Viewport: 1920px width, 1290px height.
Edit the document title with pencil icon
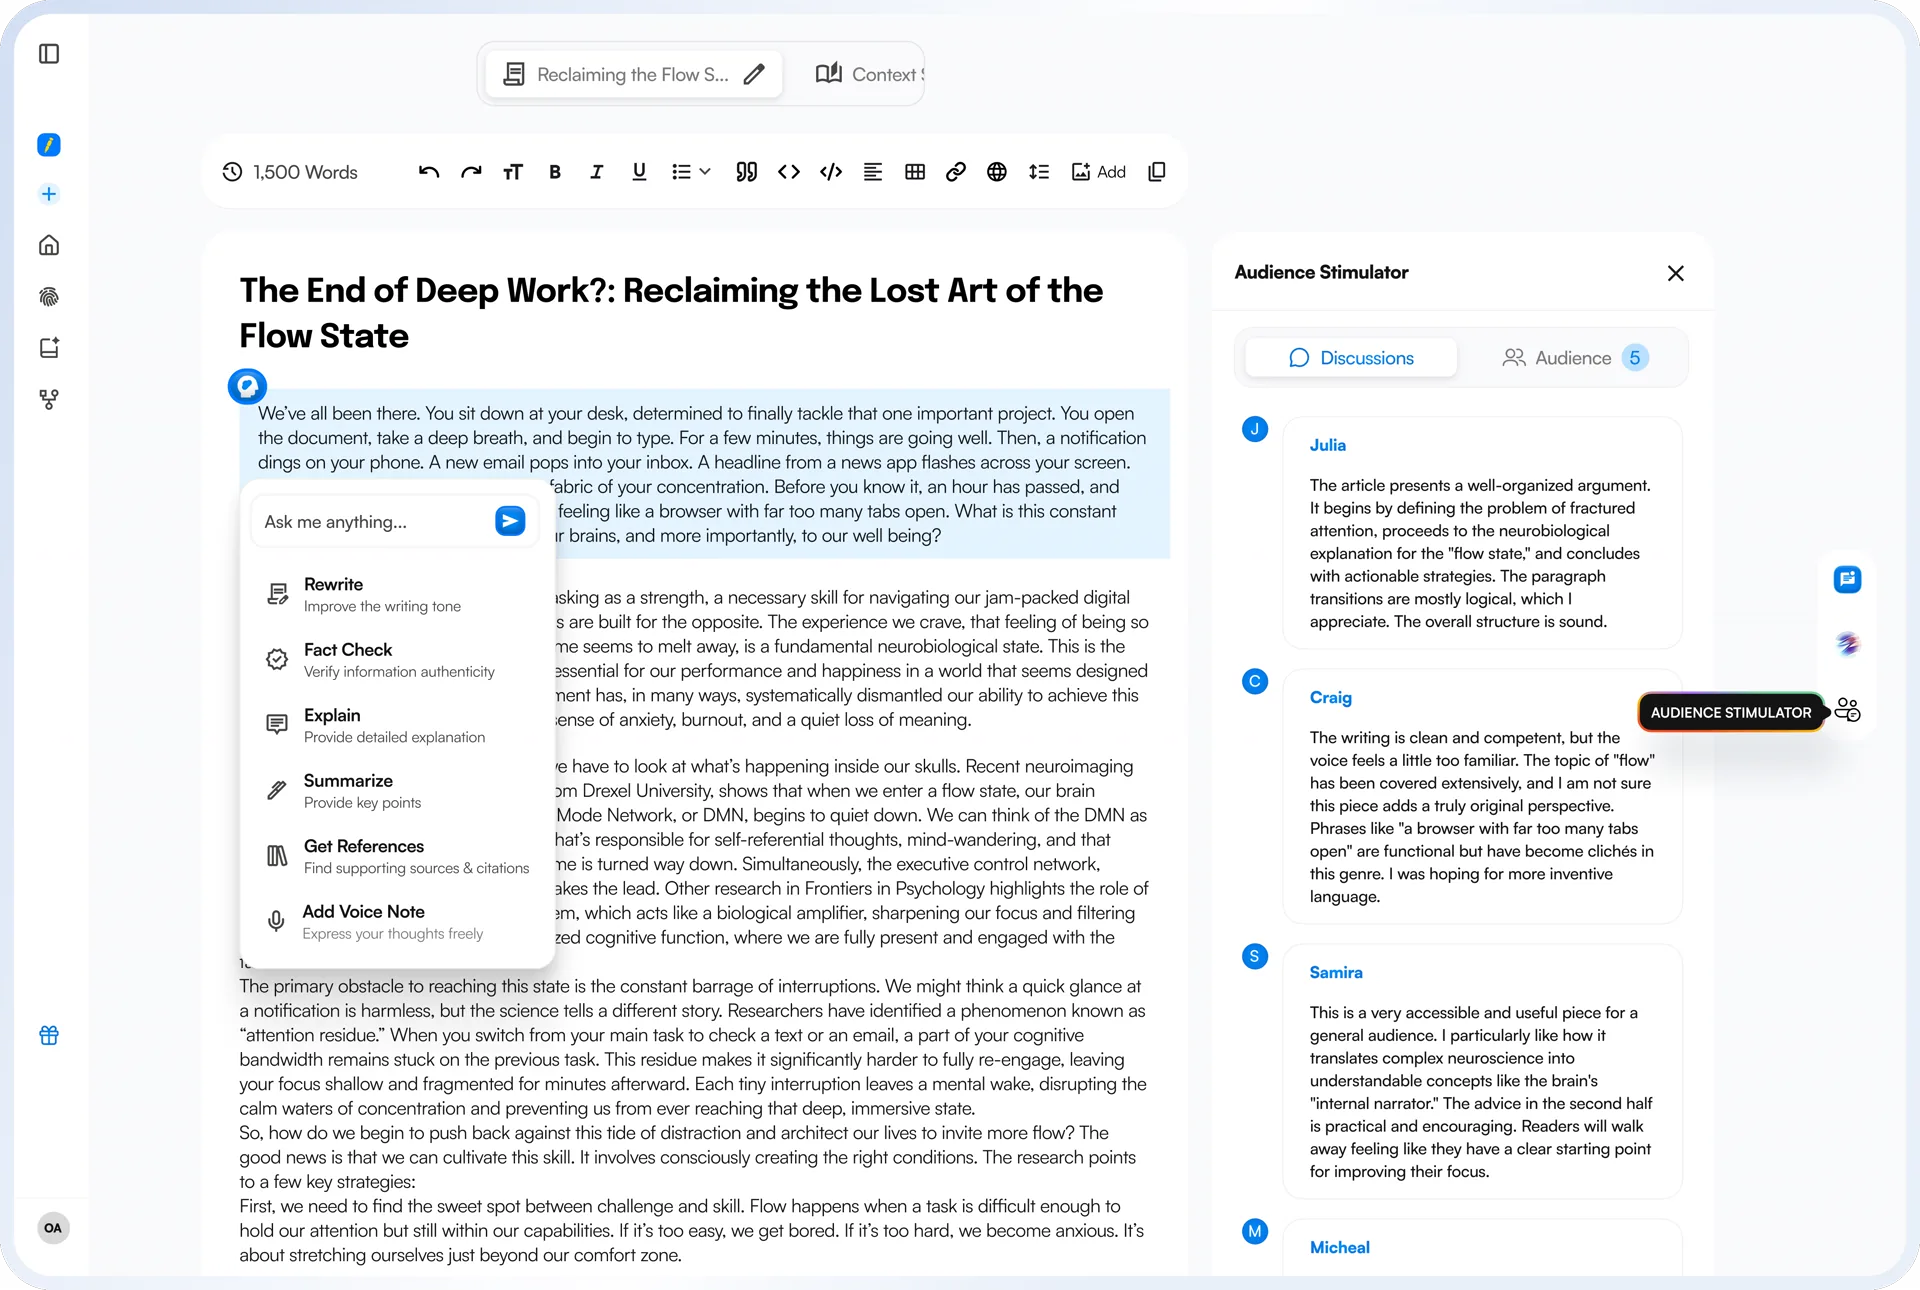(x=755, y=74)
